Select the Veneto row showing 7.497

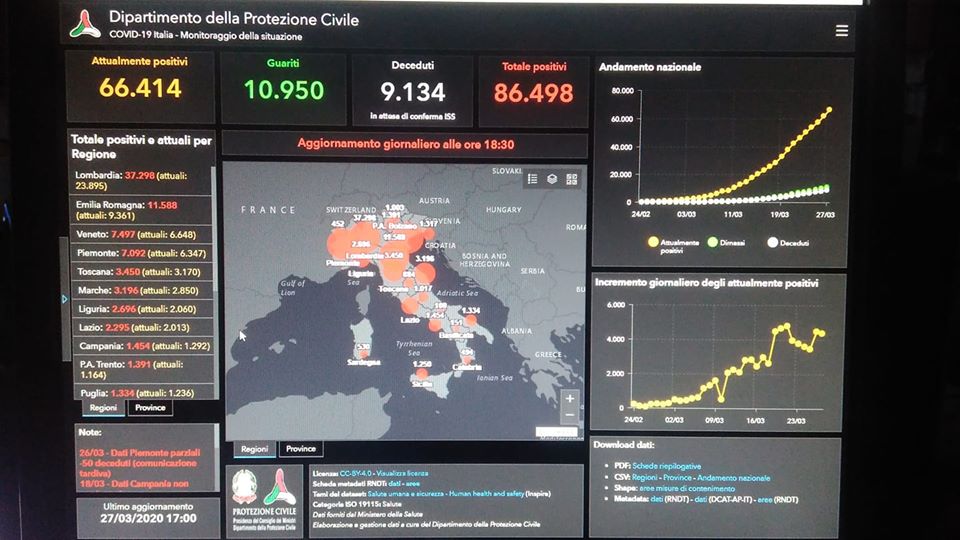pyautogui.click(x=142, y=234)
